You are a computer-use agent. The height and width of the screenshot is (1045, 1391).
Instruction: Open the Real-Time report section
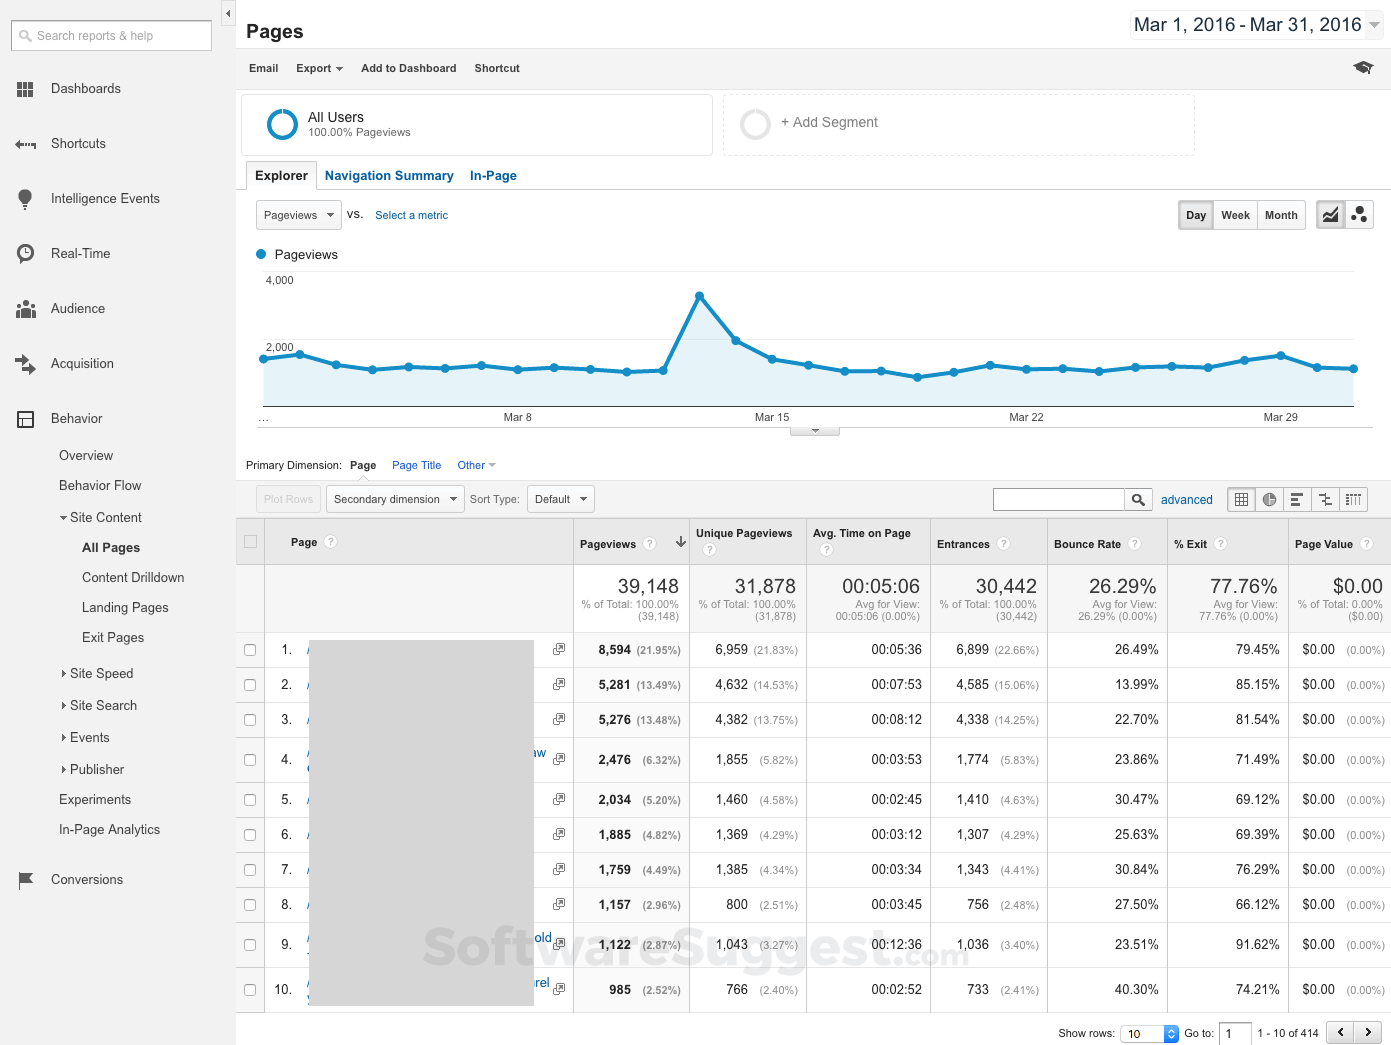(80, 253)
